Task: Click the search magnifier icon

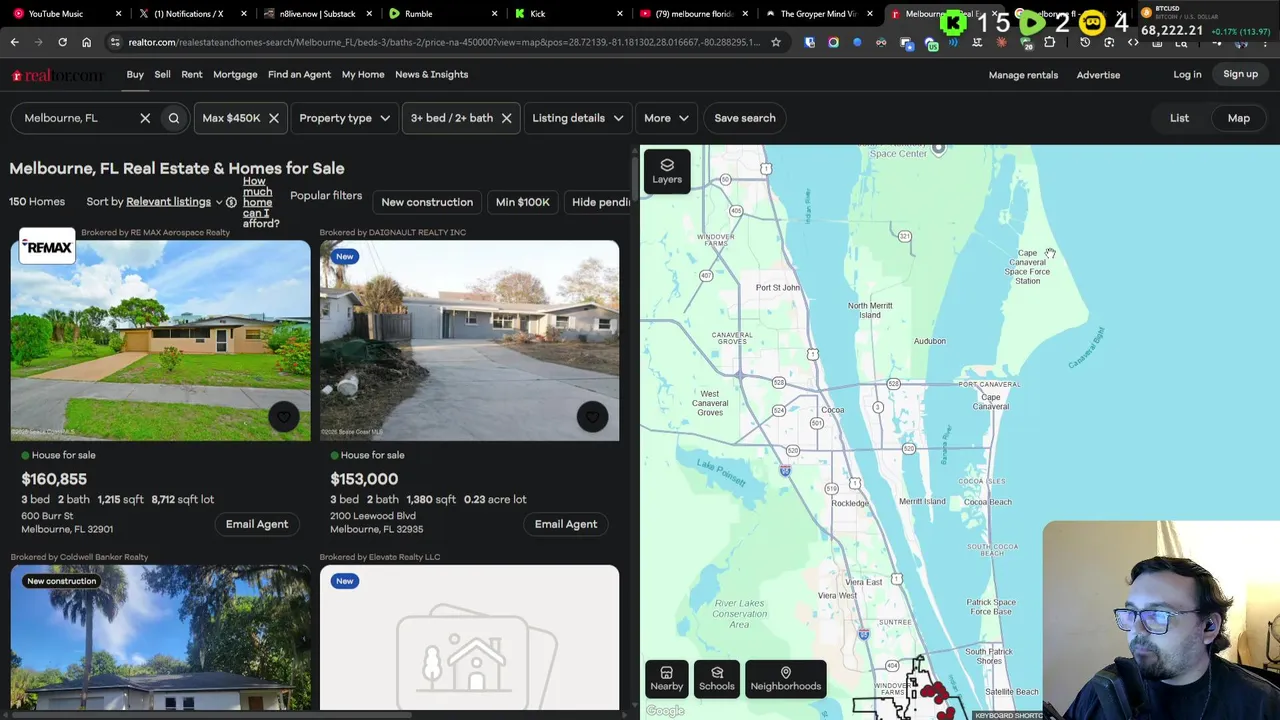Action: click(x=174, y=118)
